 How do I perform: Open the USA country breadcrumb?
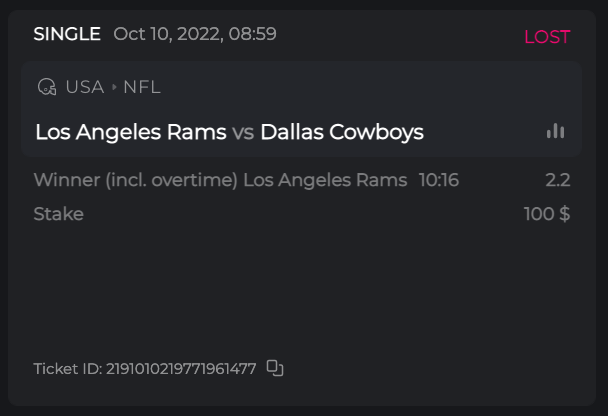(85, 87)
